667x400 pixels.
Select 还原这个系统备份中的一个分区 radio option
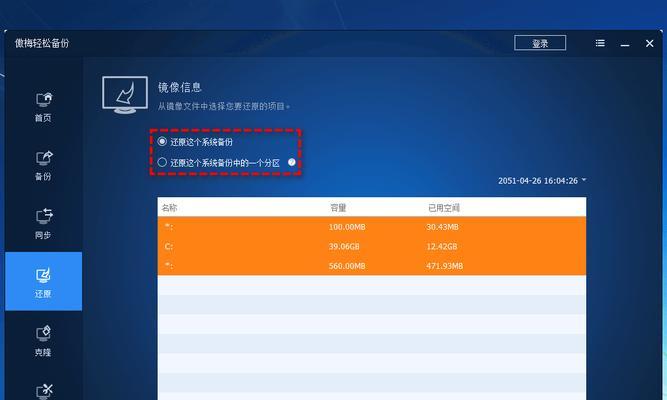point(219,163)
